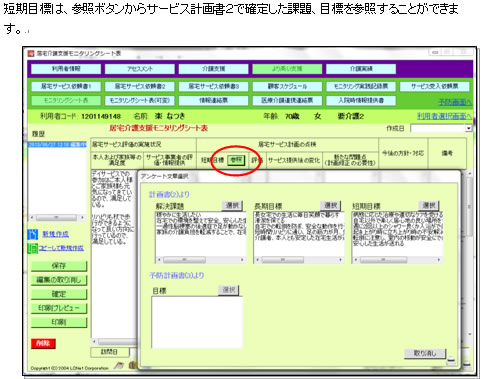The width and height of the screenshot is (483, 379).
Task: Click the コピーして新規作成 link
Action: (61, 248)
